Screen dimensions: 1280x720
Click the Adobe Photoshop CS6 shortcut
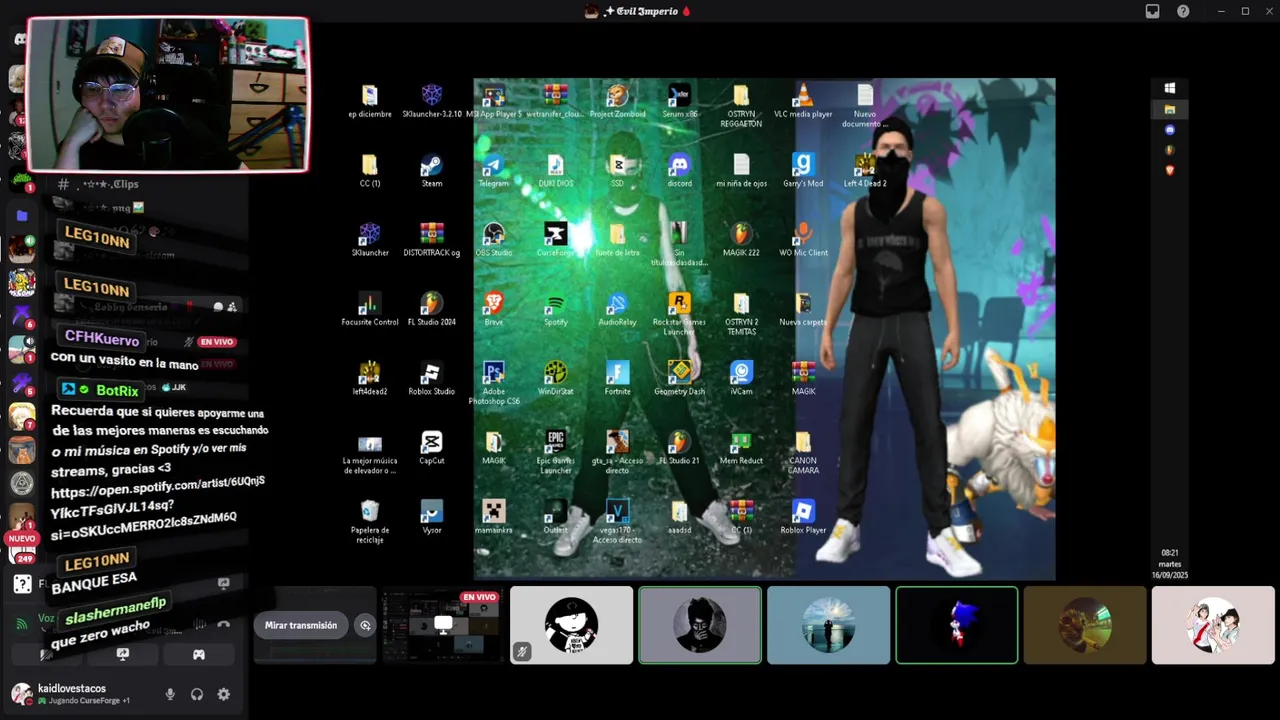494,382
